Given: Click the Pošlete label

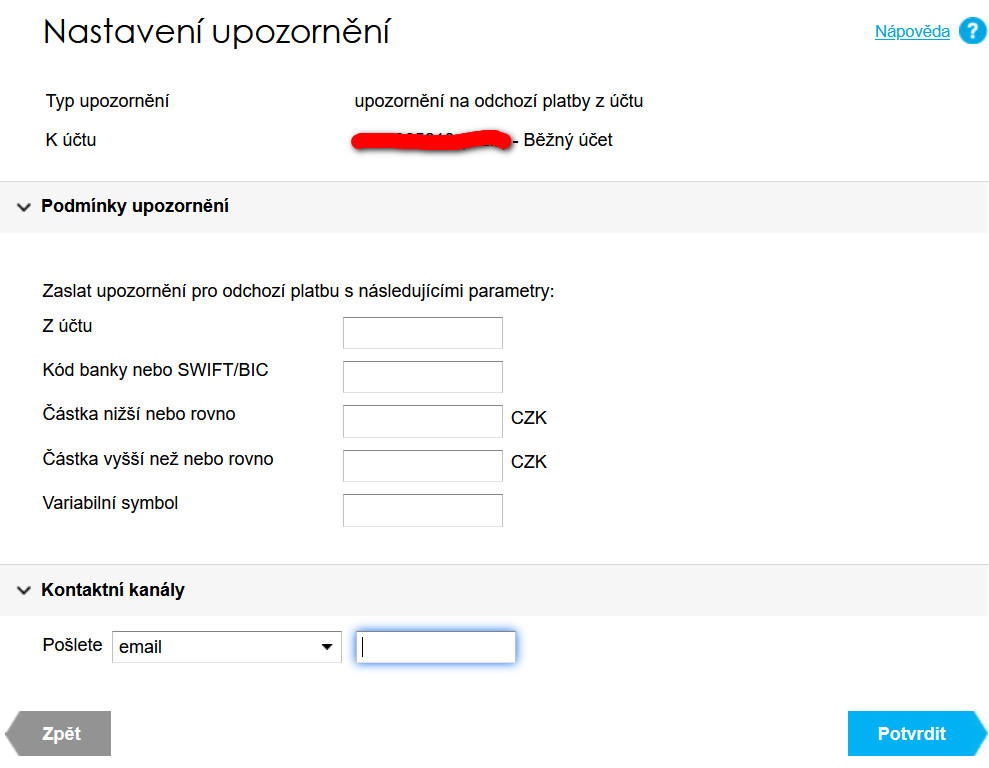Looking at the screenshot, I should point(72,645).
